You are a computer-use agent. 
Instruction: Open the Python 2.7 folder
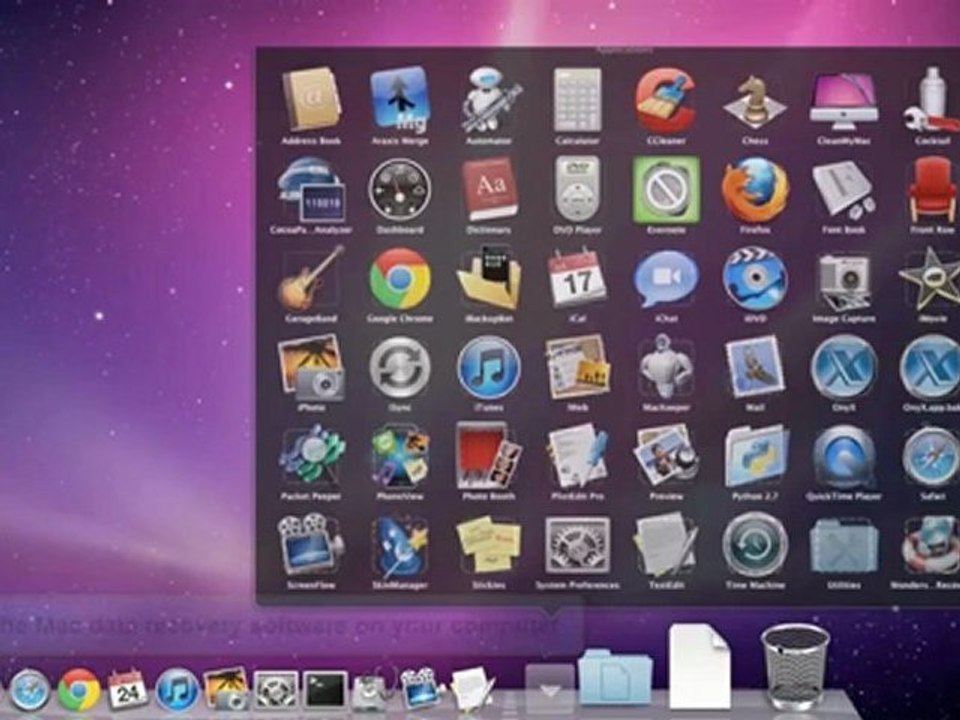click(755, 456)
